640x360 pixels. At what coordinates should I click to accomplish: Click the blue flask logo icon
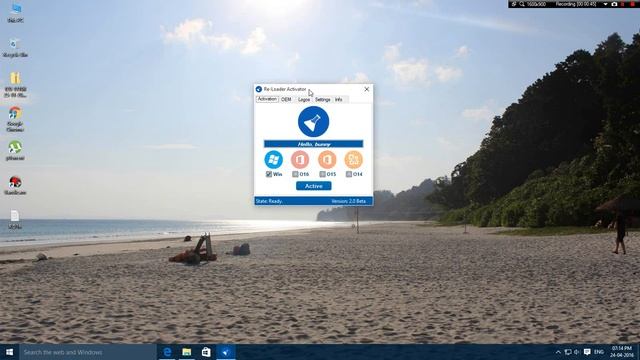(313, 122)
